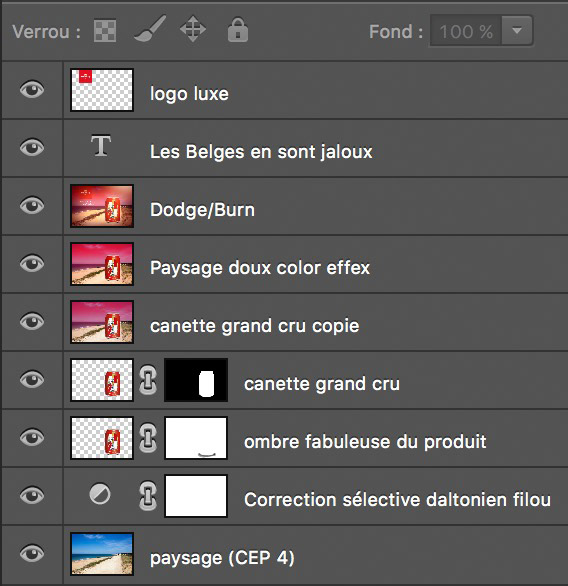This screenshot has height=586, width=568.
Task: Select the canette grand cru copie layer
Action: tap(315, 322)
